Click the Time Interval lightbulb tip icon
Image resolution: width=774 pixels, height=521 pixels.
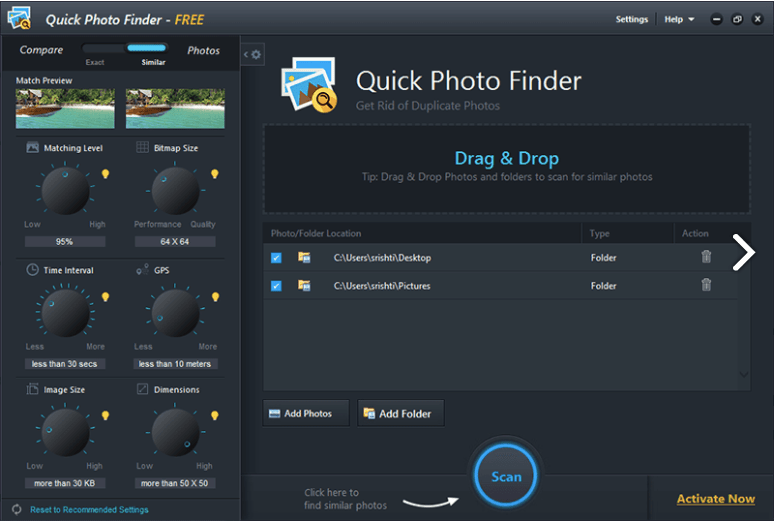[105, 297]
